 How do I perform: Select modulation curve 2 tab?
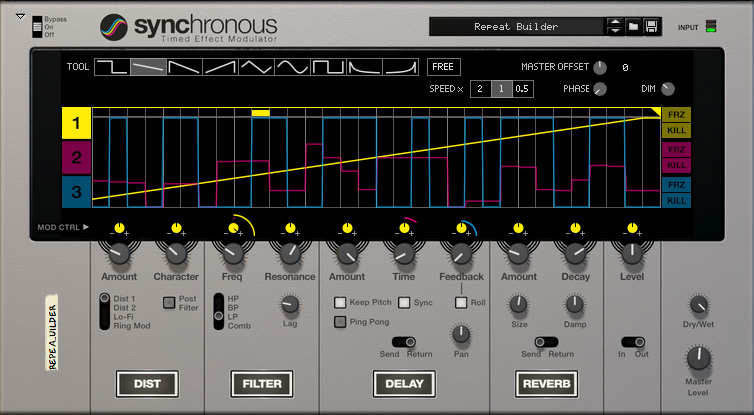[x=76, y=158]
